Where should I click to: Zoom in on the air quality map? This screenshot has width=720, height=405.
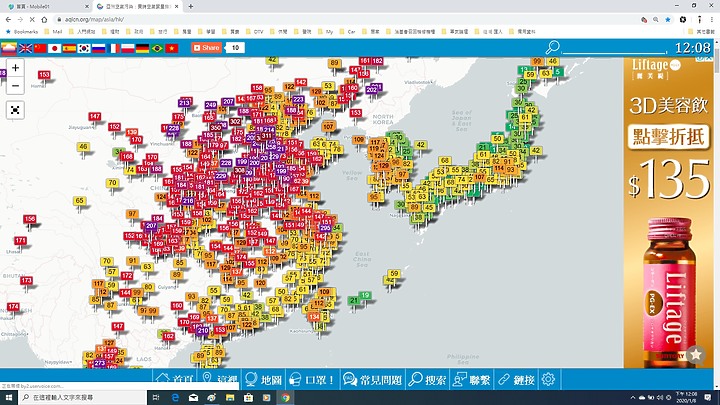click(15, 68)
